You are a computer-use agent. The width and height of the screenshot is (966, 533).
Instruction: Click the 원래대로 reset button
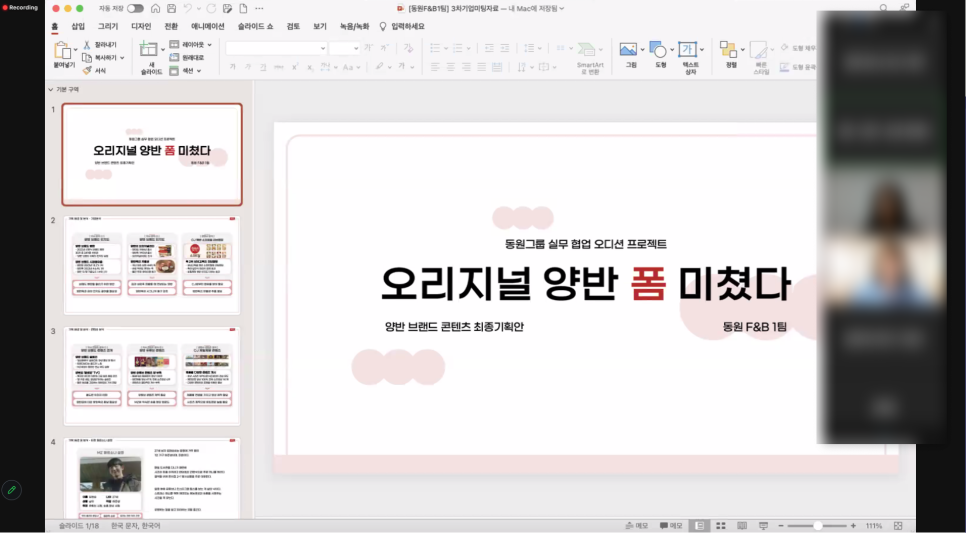187,57
